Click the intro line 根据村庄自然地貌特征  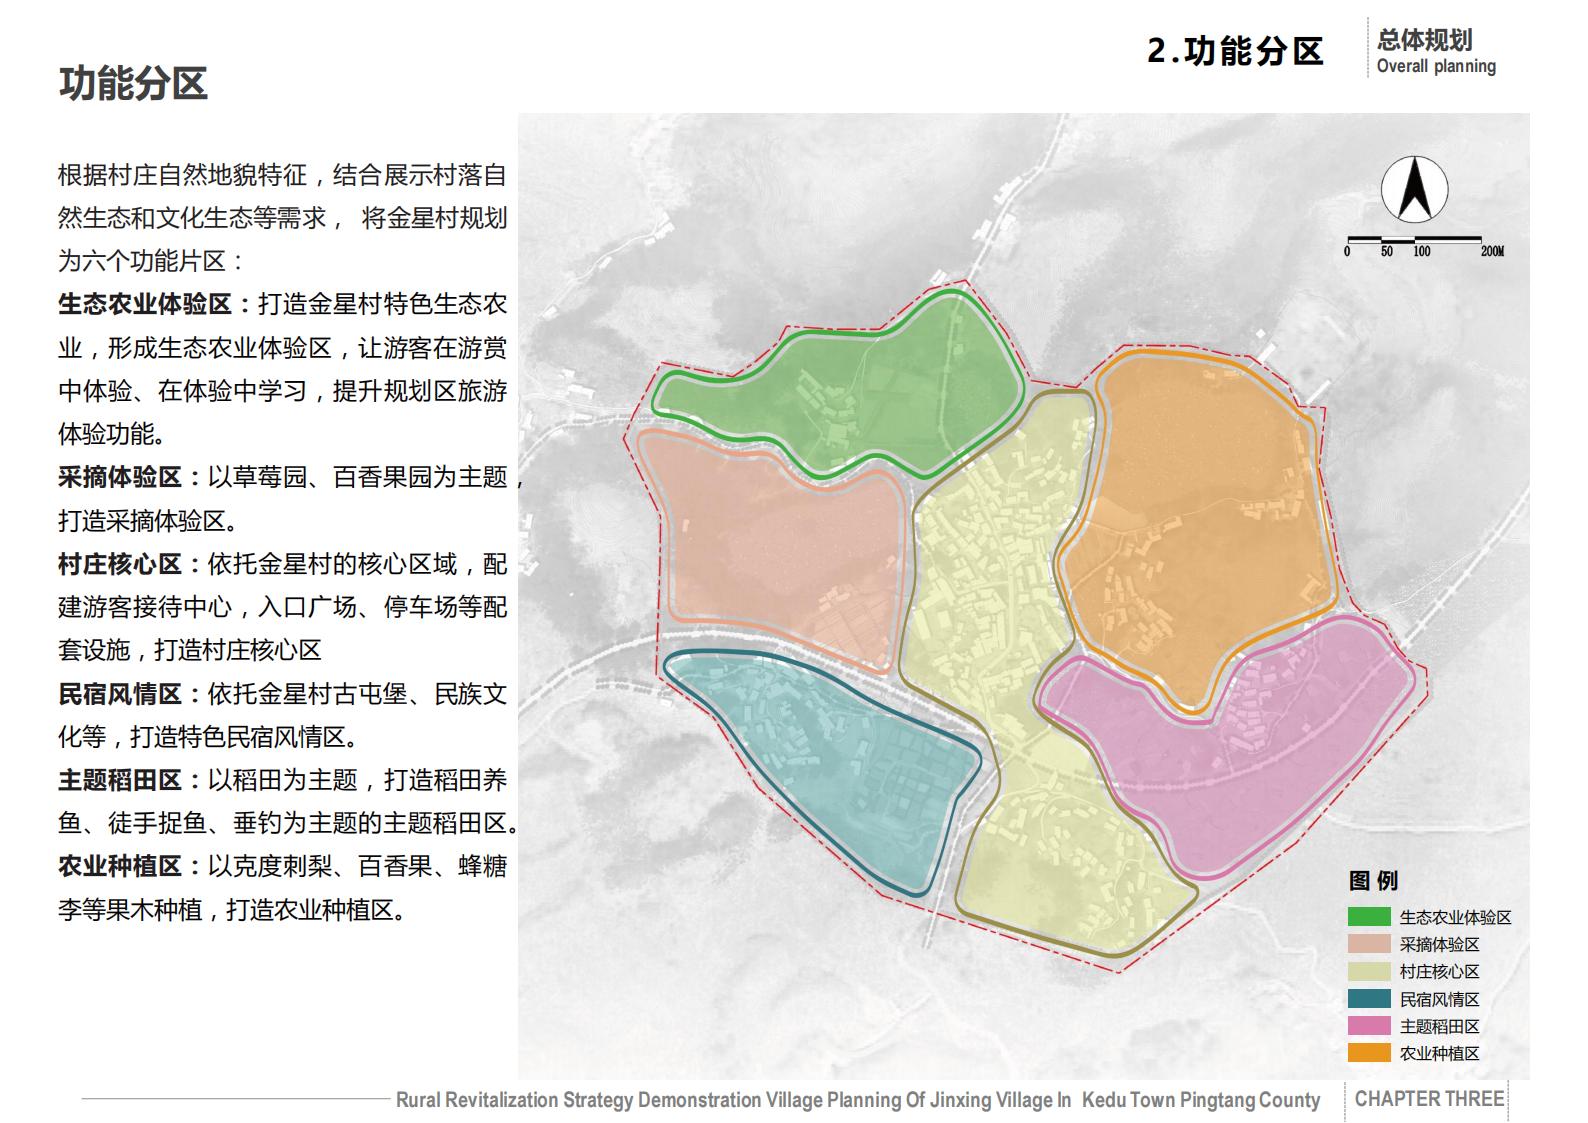click(182, 175)
